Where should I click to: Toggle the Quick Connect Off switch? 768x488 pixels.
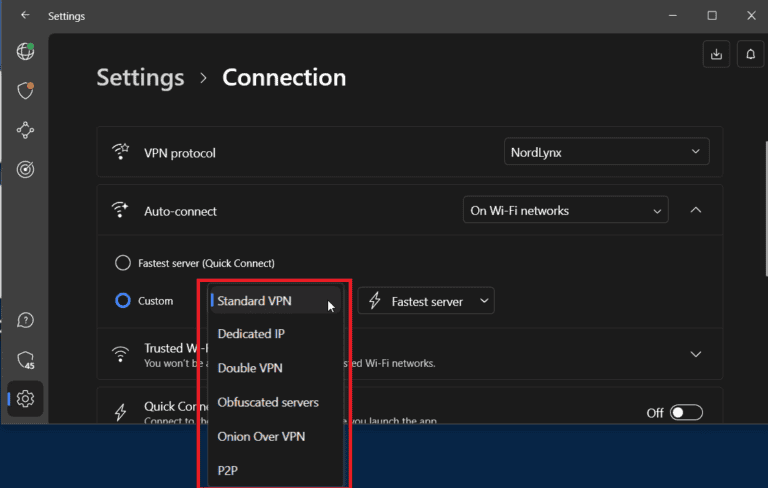tap(686, 412)
